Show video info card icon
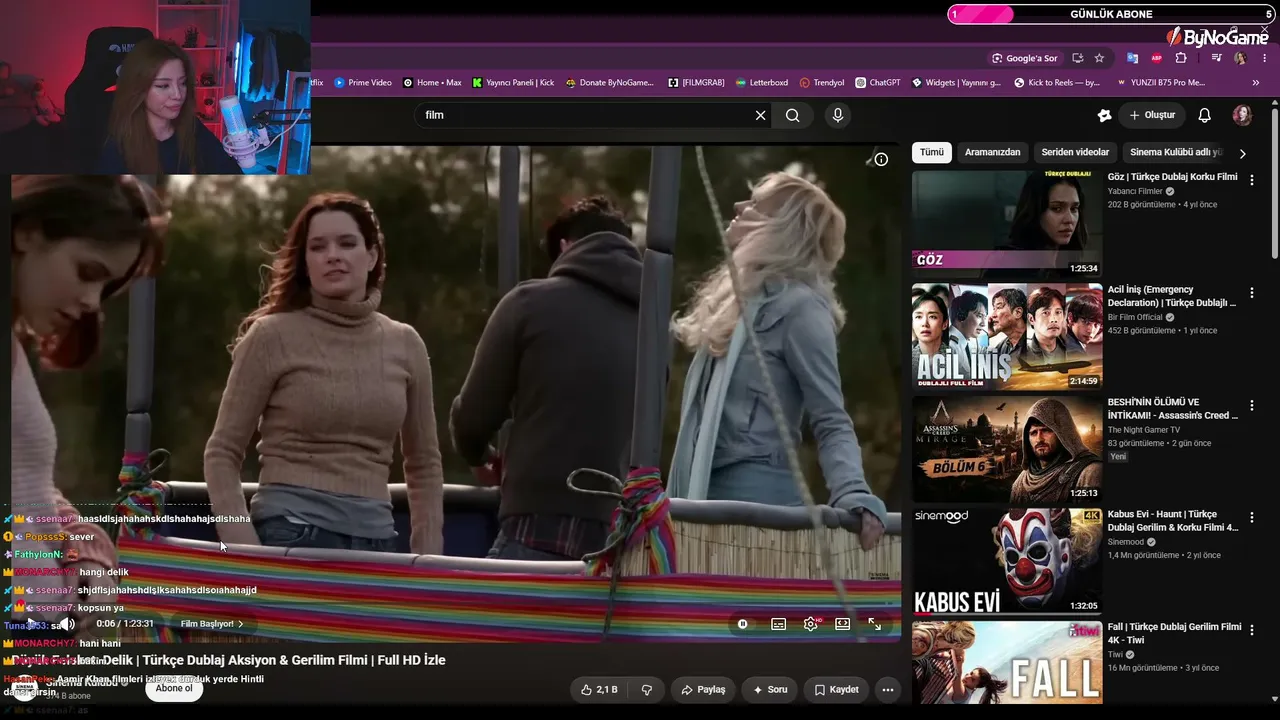1280x720 pixels. pos(881,159)
